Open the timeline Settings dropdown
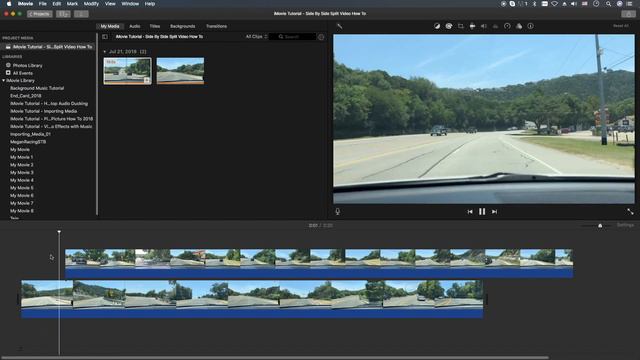Image resolution: width=640 pixels, height=360 pixels. point(625,225)
